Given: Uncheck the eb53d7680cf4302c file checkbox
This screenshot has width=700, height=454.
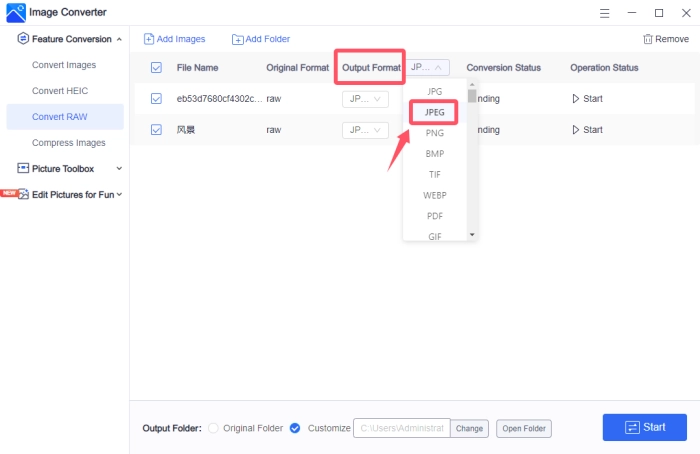Looking at the screenshot, I should (155, 99).
